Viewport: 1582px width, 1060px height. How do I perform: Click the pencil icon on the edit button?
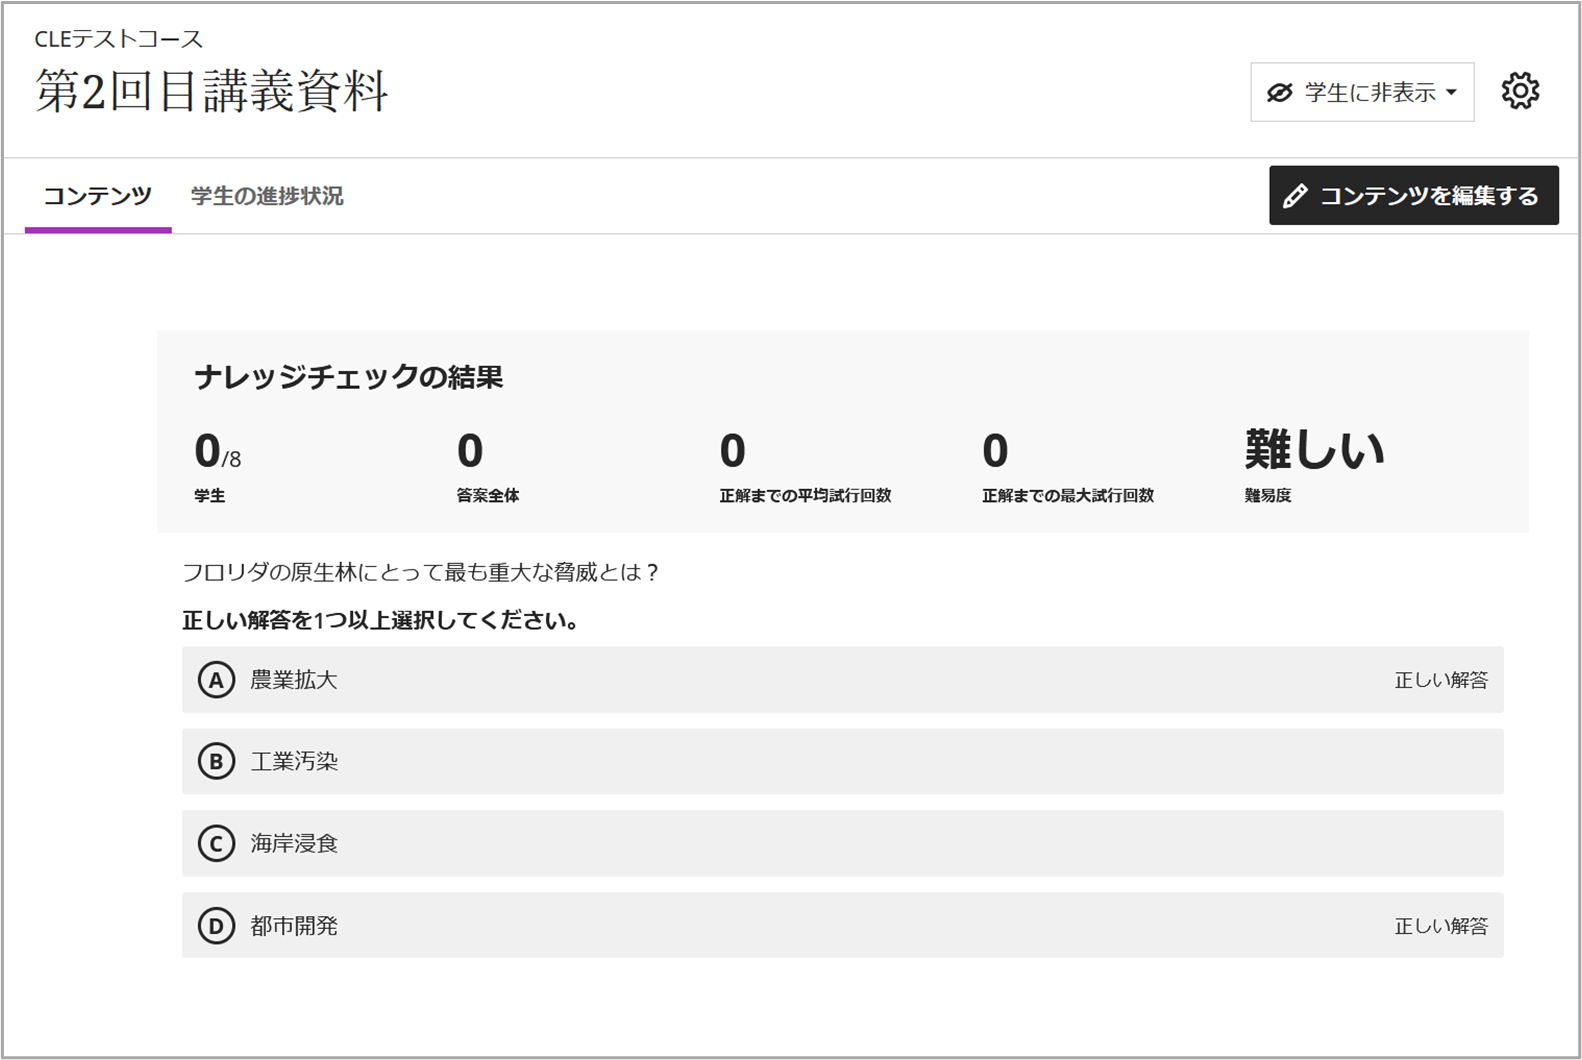pyautogui.click(x=1295, y=196)
